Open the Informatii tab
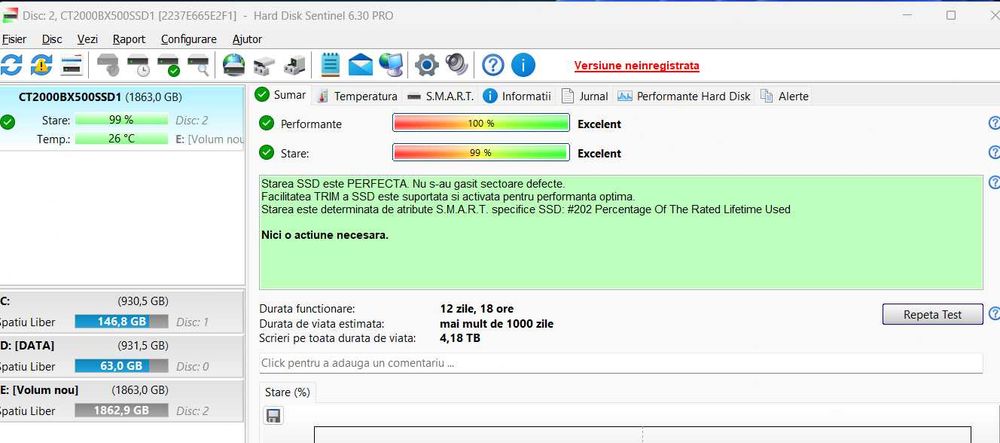This screenshot has height=443, width=1000. tap(517, 96)
